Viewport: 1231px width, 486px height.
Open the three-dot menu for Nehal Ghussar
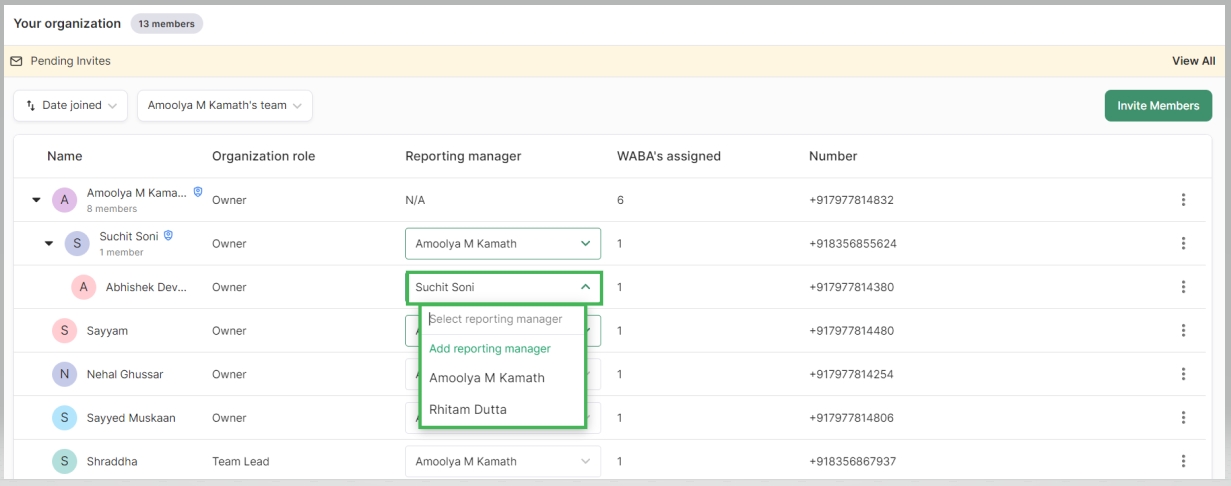1183,374
